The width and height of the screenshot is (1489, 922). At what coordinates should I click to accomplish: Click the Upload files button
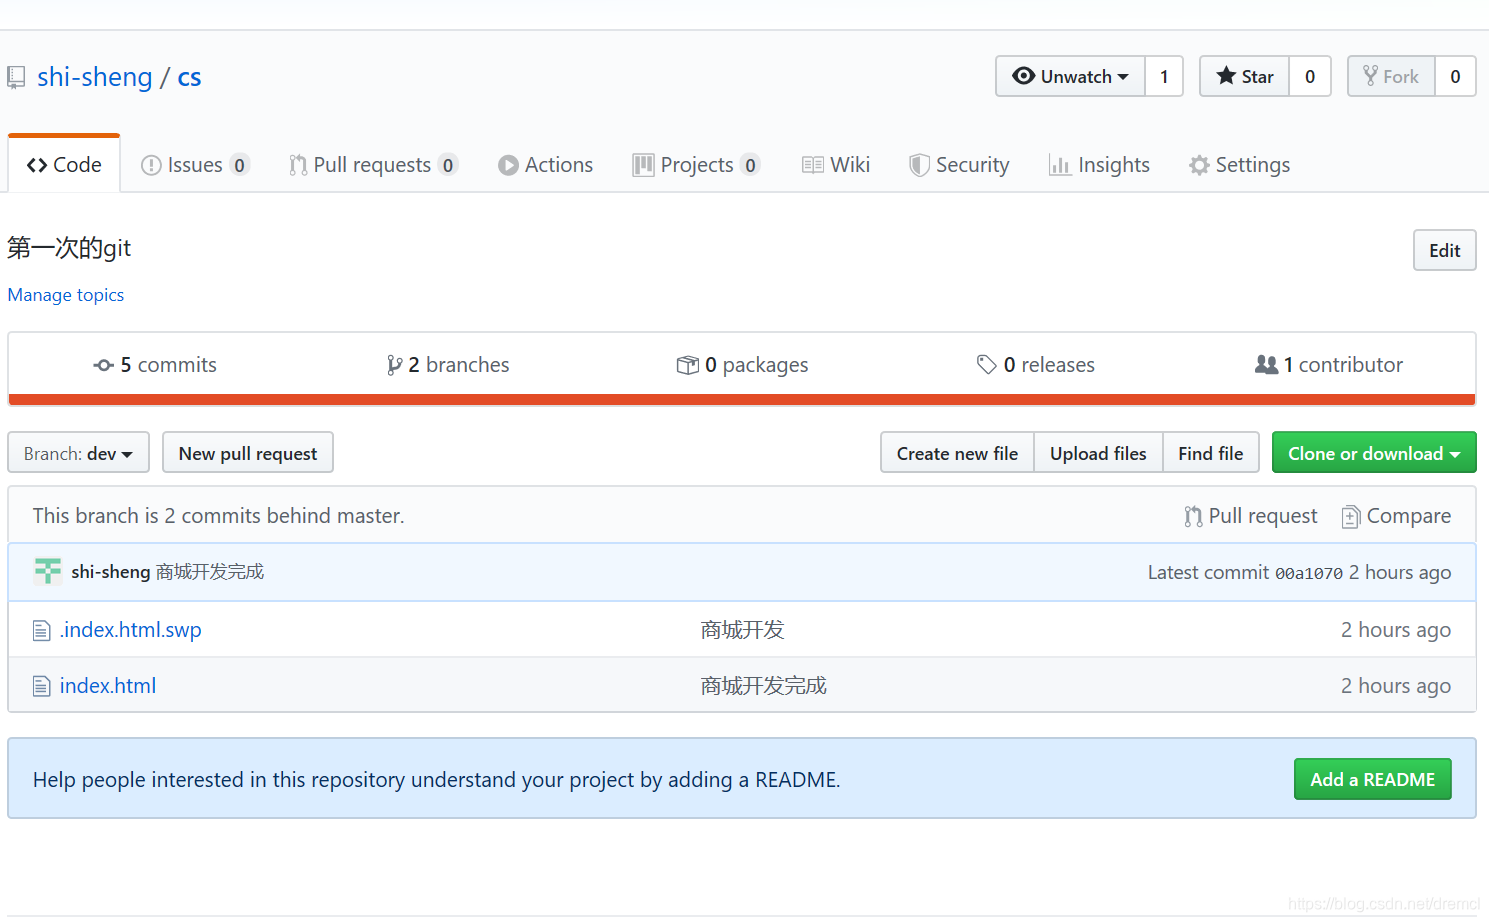(1098, 453)
